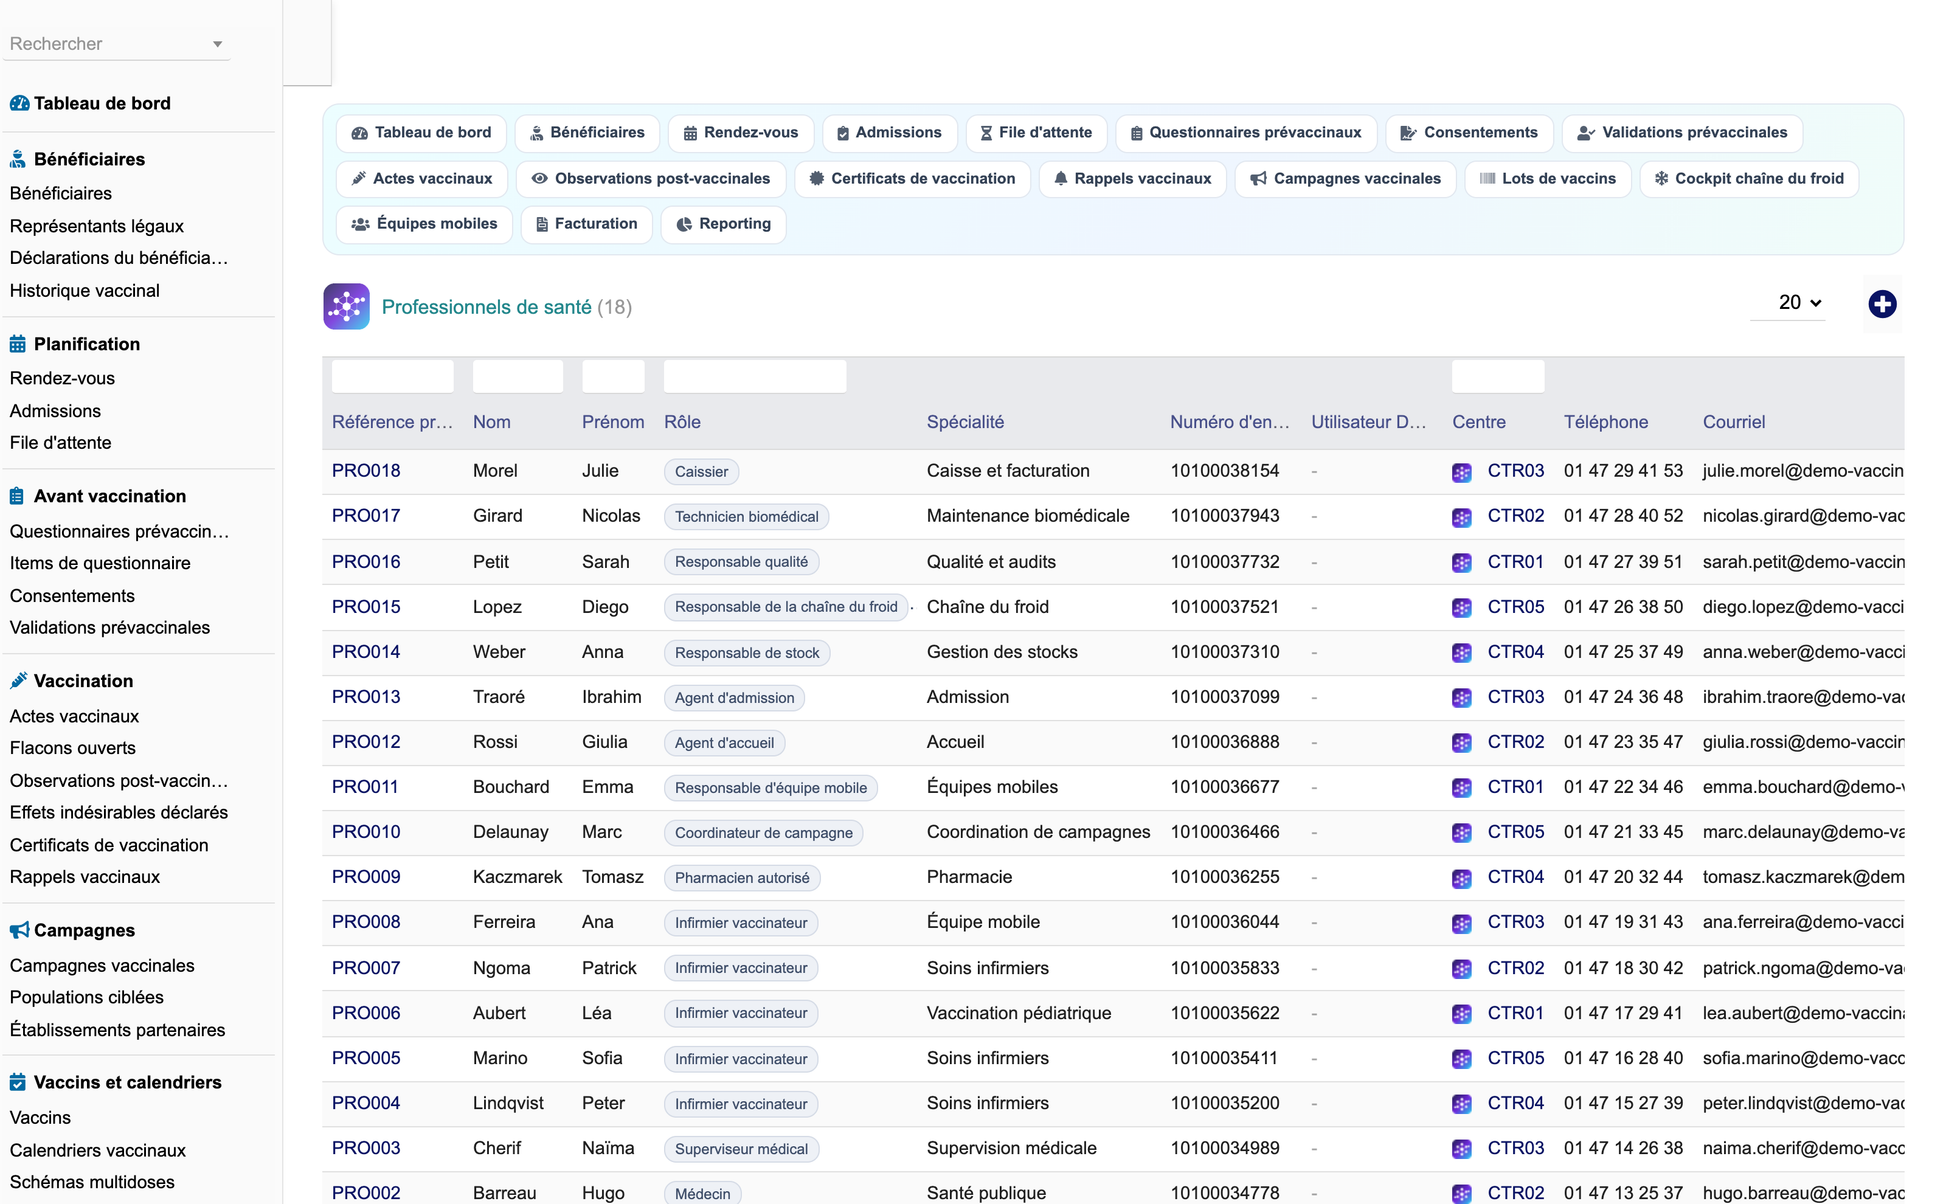
Task: Click the Caissier role badge
Action: pyautogui.click(x=701, y=472)
